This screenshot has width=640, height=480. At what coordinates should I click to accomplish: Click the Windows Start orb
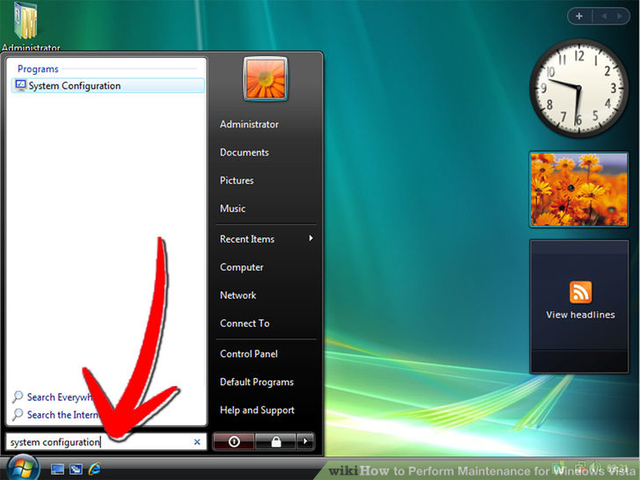[22, 468]
